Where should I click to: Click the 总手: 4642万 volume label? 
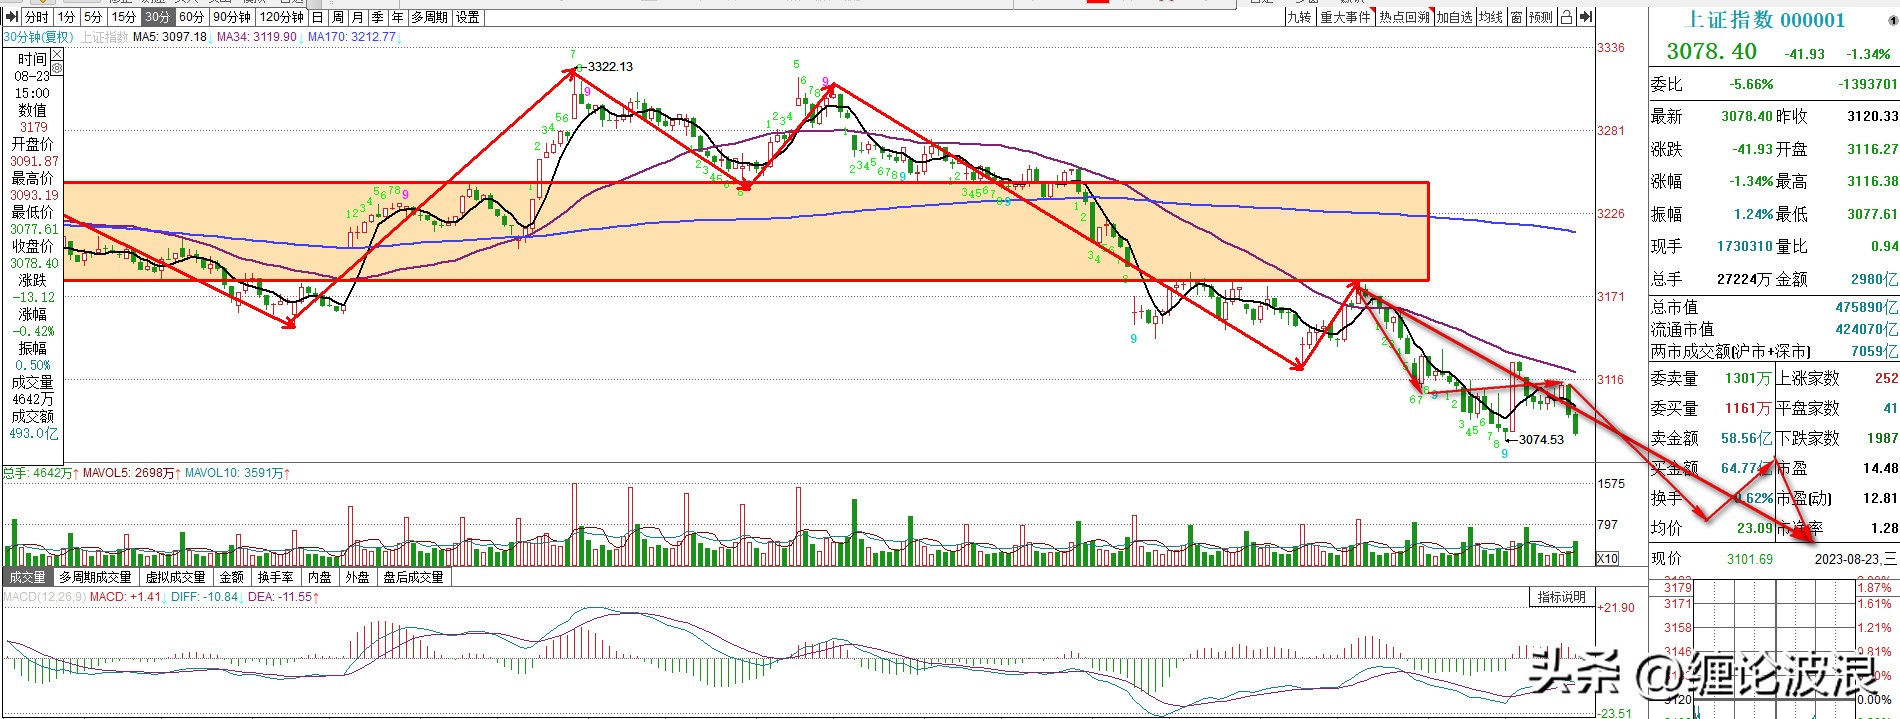(38, 473)
